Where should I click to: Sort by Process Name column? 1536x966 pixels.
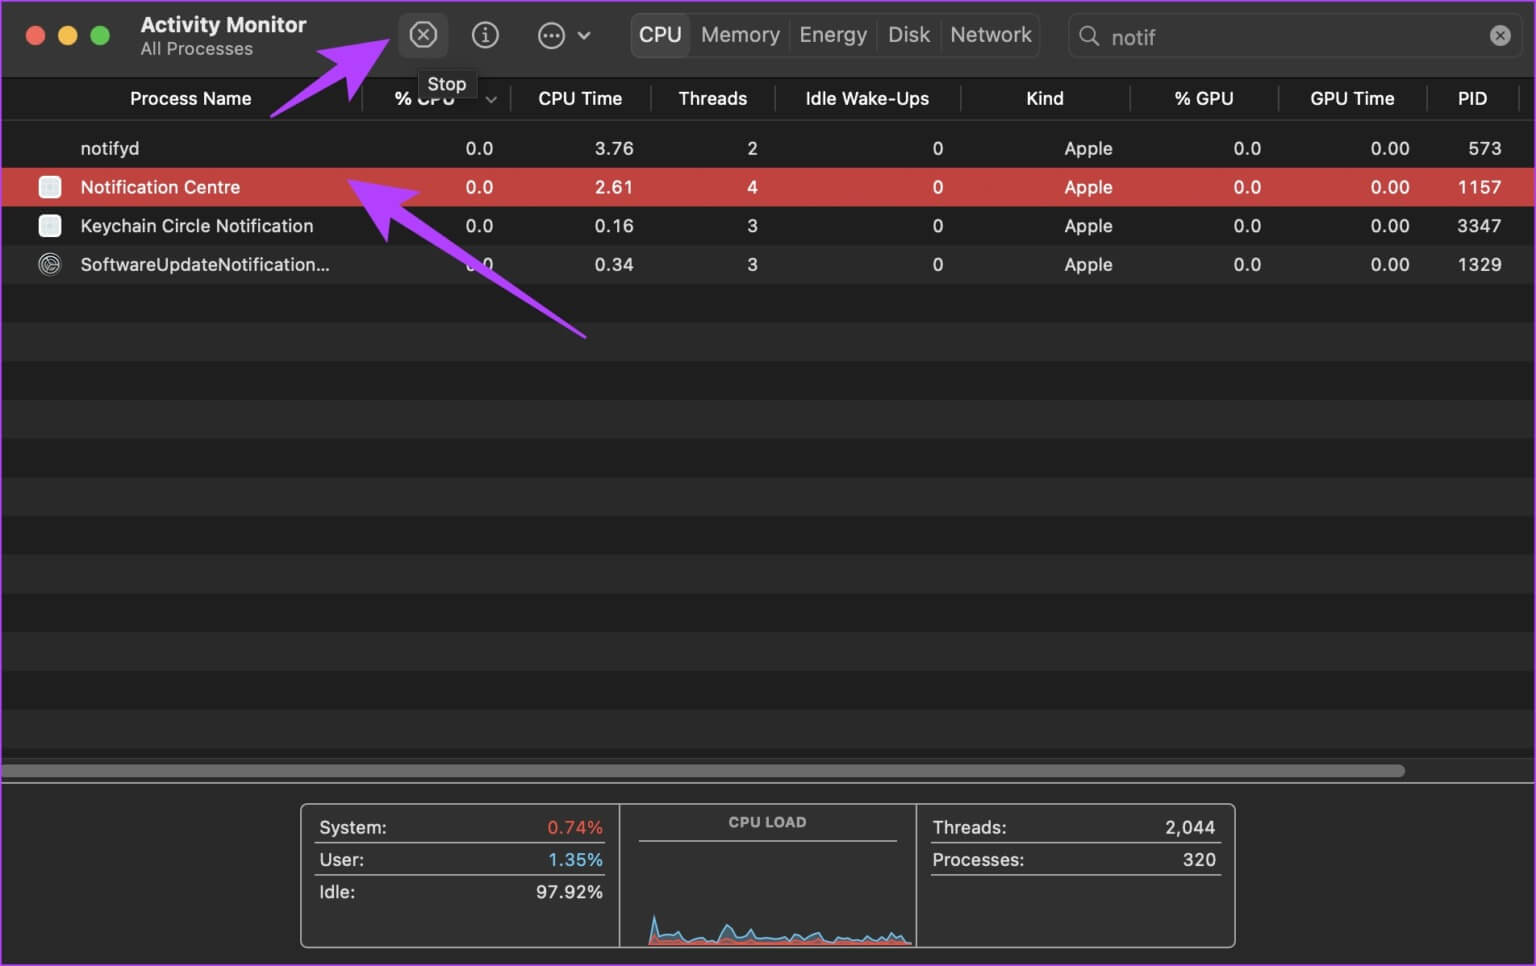[x=190, y=98]
